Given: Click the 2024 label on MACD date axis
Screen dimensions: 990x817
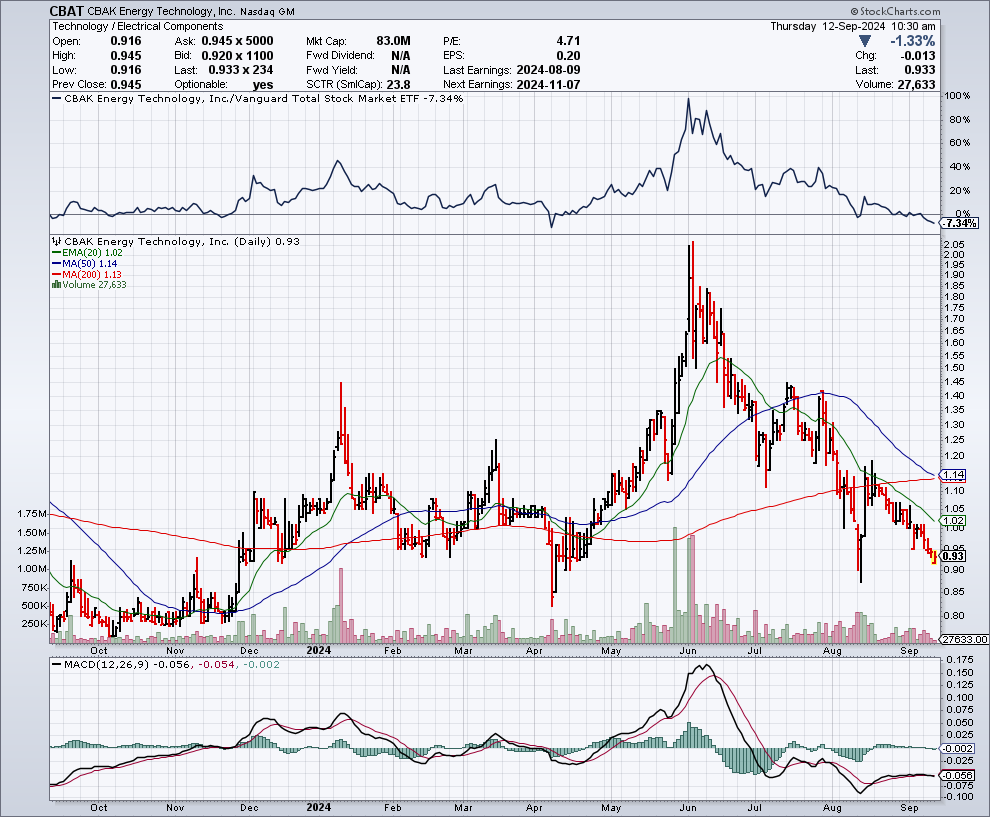Looking at the screenshot, I should 319,808.
